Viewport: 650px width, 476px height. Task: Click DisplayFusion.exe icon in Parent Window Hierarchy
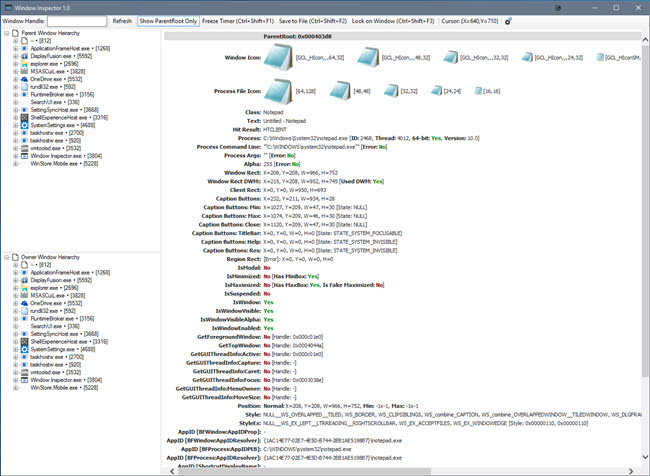click(24, 56)
